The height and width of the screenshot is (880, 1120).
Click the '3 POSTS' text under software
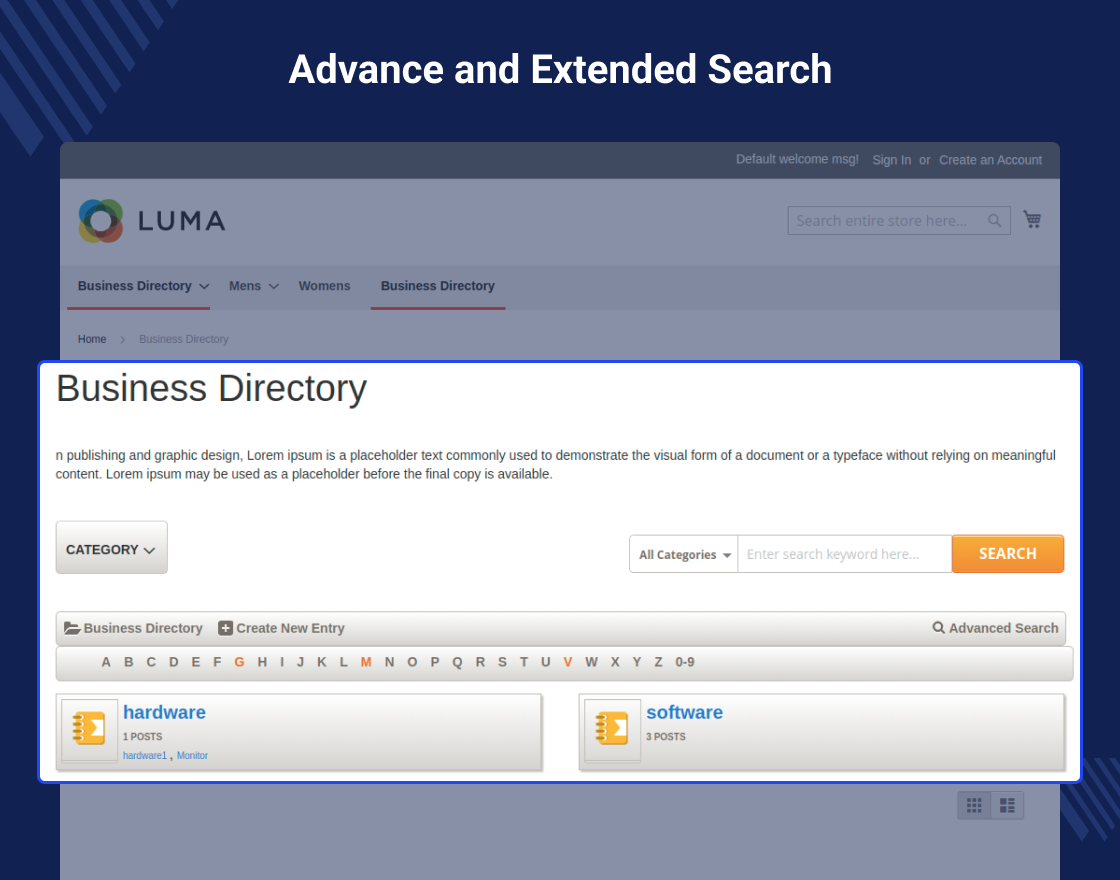click(x=666, y=736)
